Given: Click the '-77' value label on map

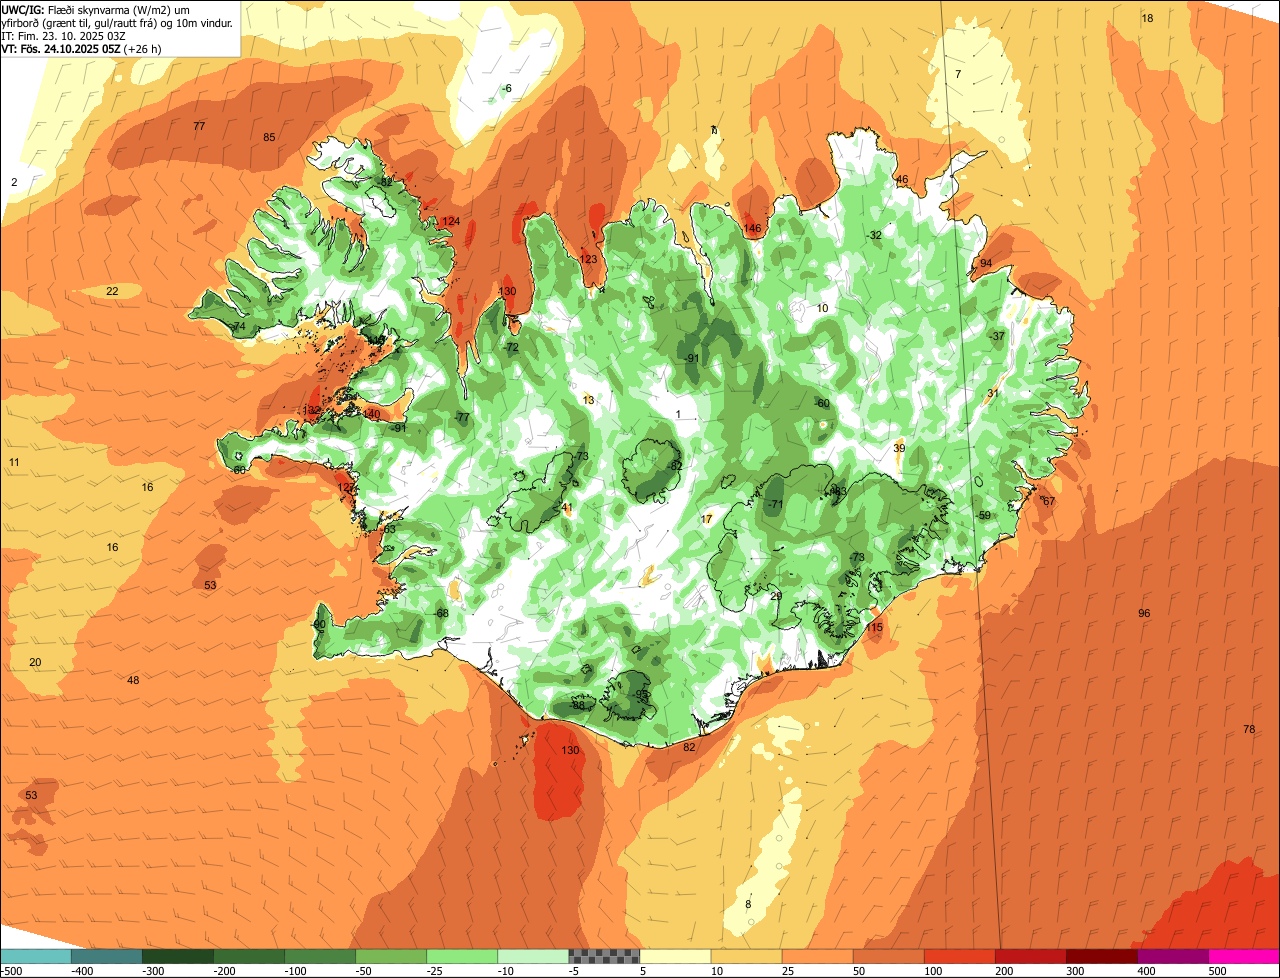Looking at the screenshot, I should [462, 417].
